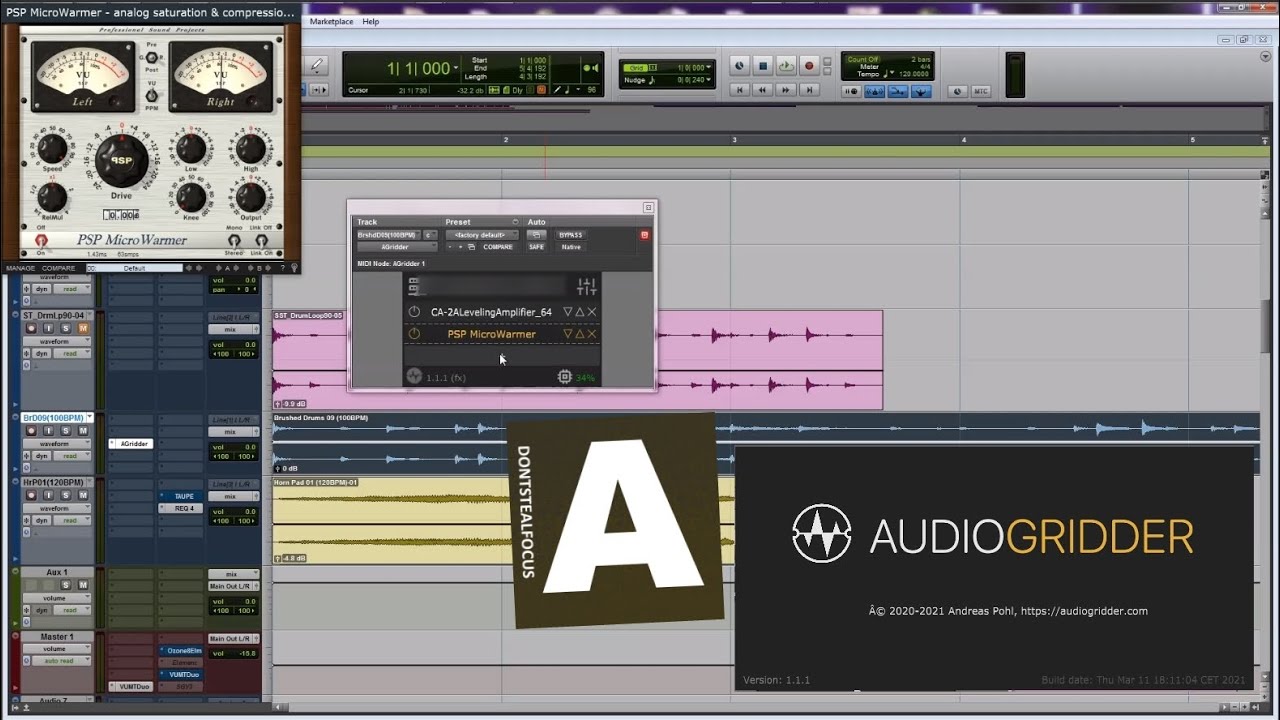Click the Rewind transport button

point(762,90)
